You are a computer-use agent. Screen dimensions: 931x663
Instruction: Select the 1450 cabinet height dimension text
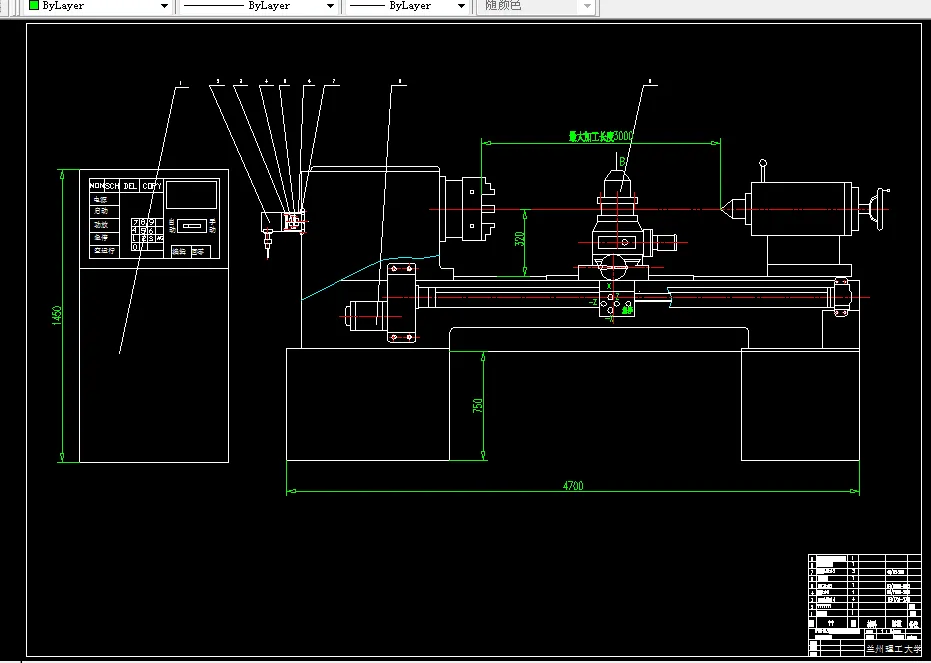(58, 315)
